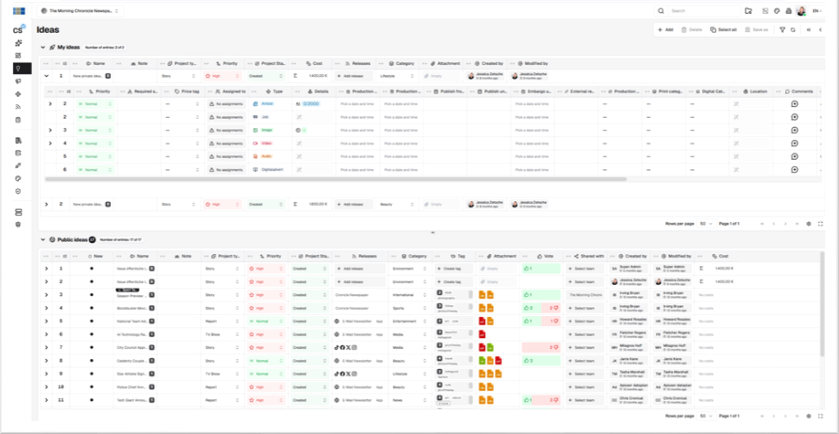Click the megaphone icon in sidebar
The width and height of the screenshot is (839, 434).
pos(18,81)
